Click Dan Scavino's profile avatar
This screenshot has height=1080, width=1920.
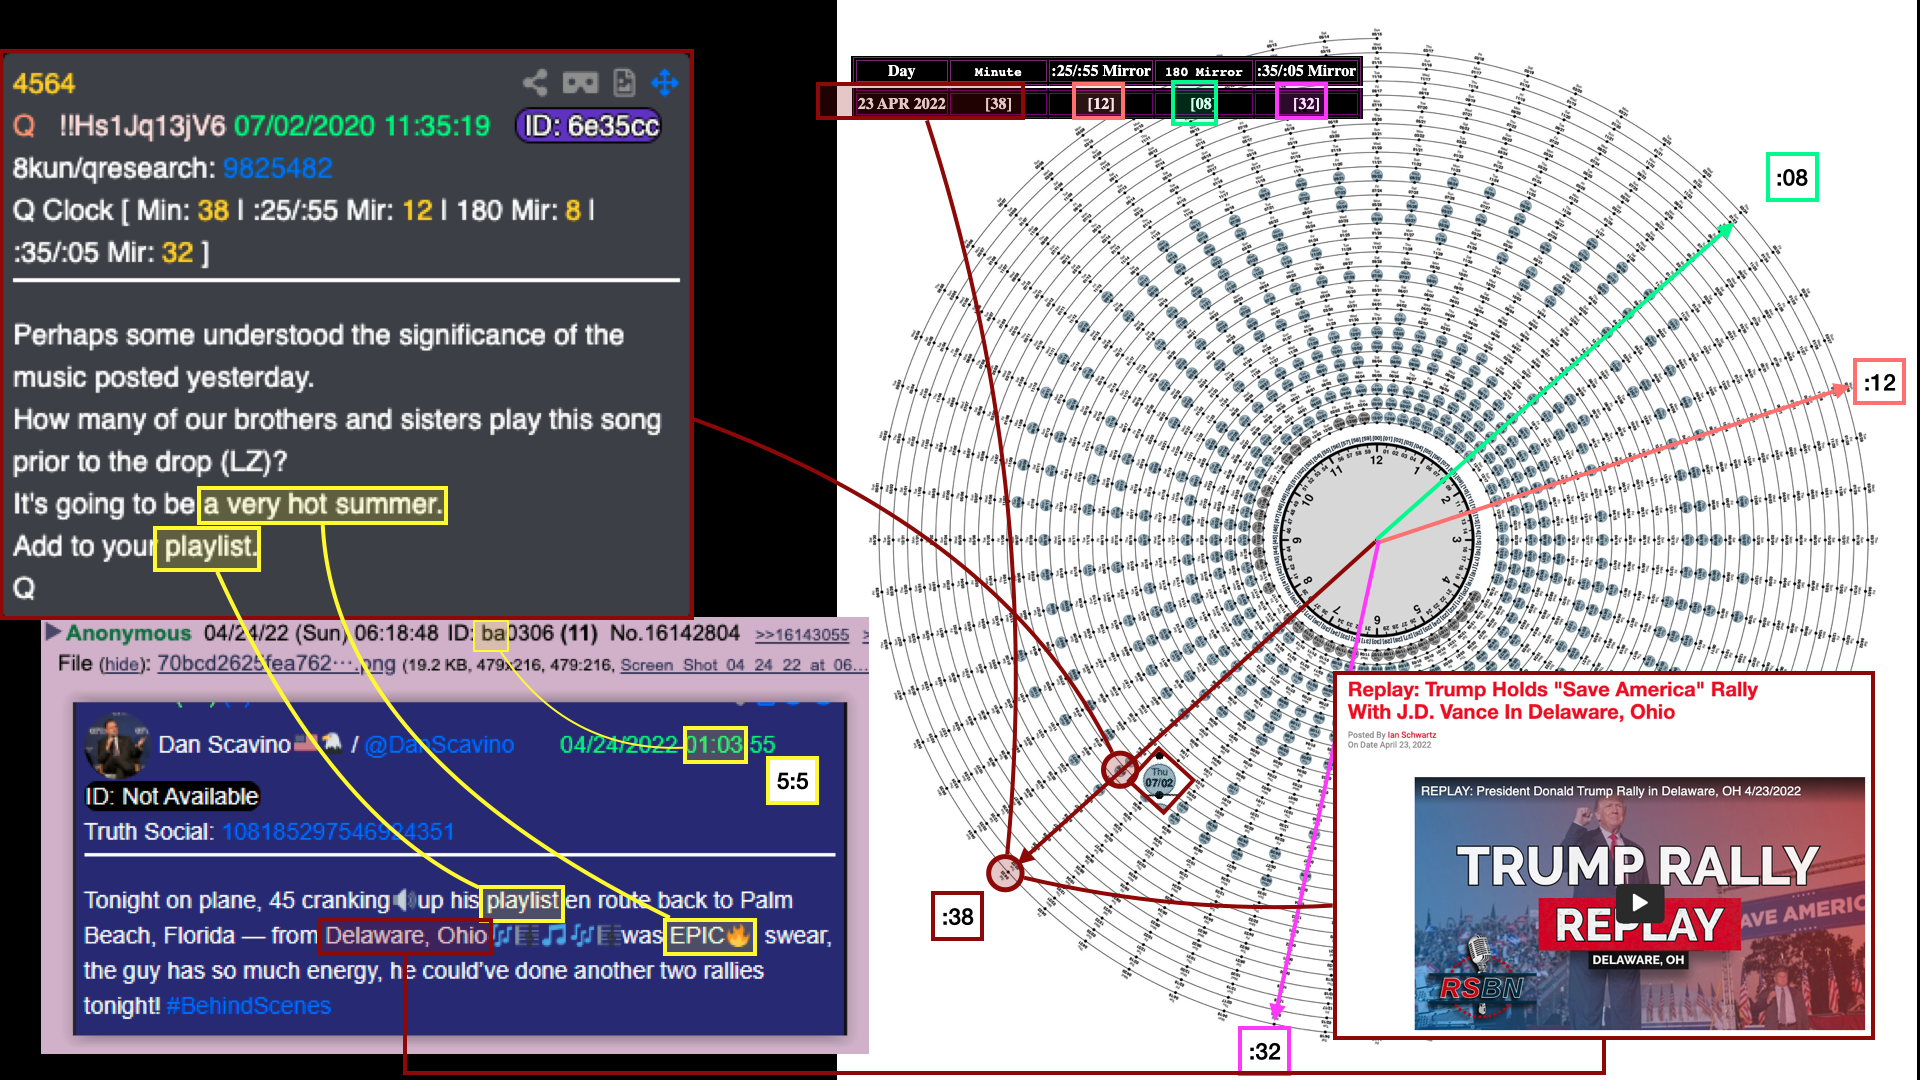coord(117,747)
